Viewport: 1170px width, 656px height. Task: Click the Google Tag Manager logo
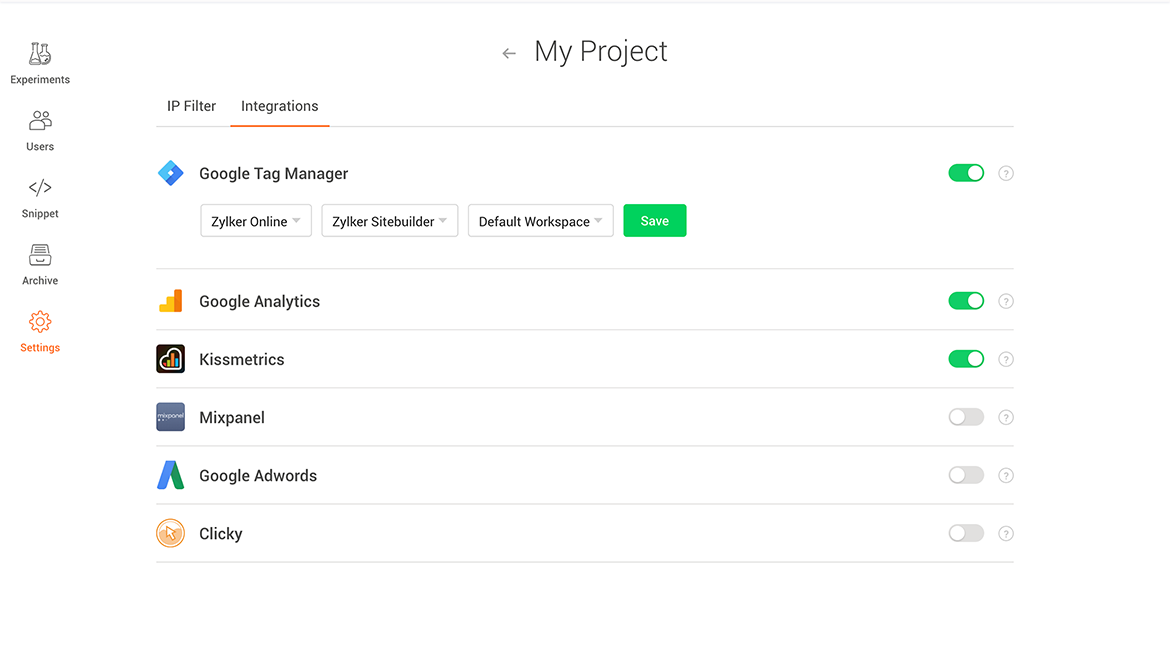pyautogui.click(x=171, y=173)
